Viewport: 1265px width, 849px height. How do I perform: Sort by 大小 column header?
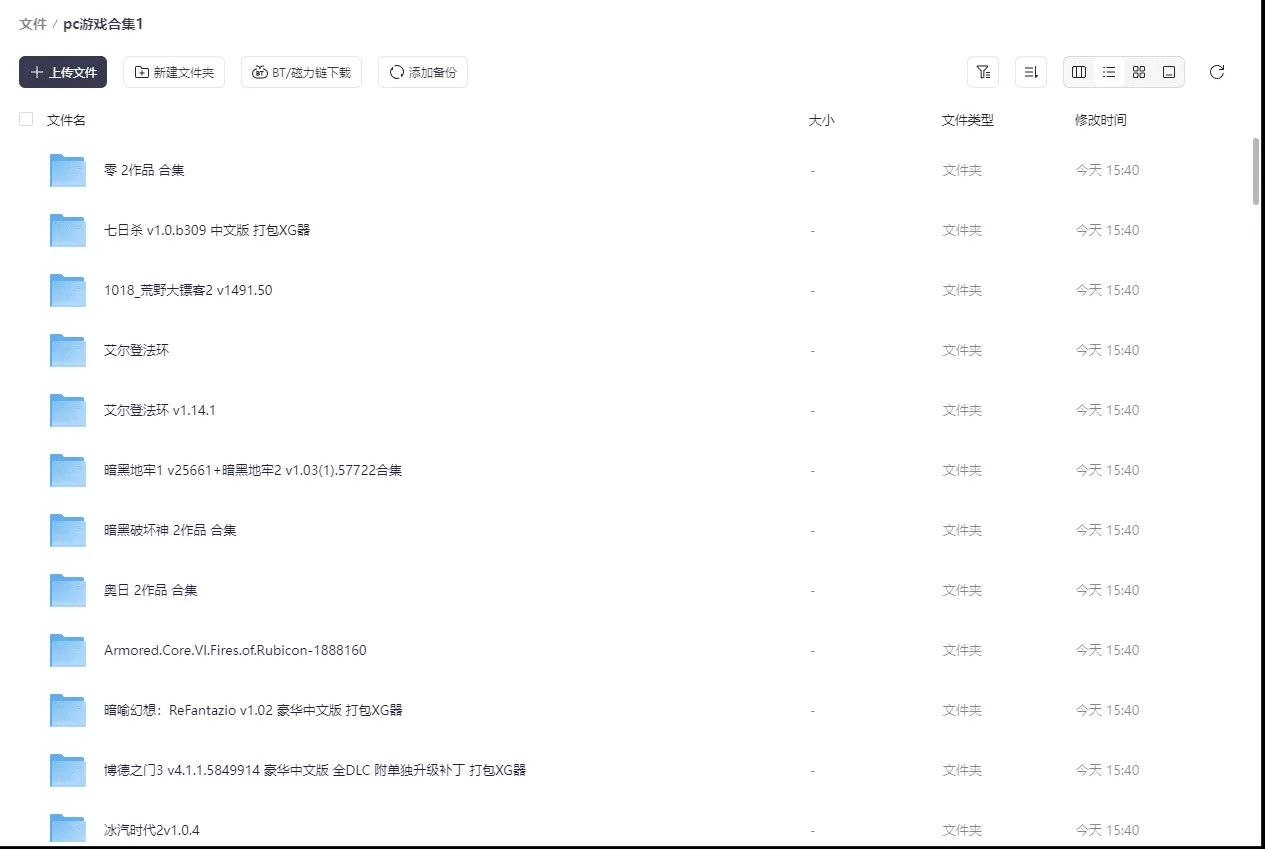821,120
